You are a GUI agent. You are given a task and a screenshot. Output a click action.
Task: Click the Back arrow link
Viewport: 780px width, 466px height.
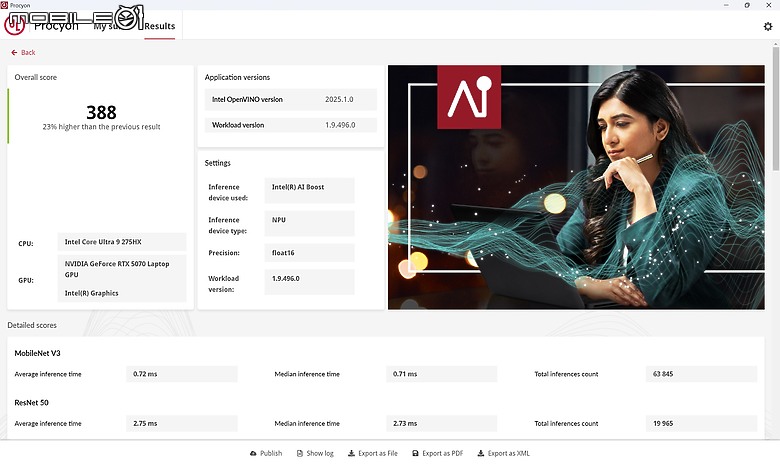(x=23, y=52)
